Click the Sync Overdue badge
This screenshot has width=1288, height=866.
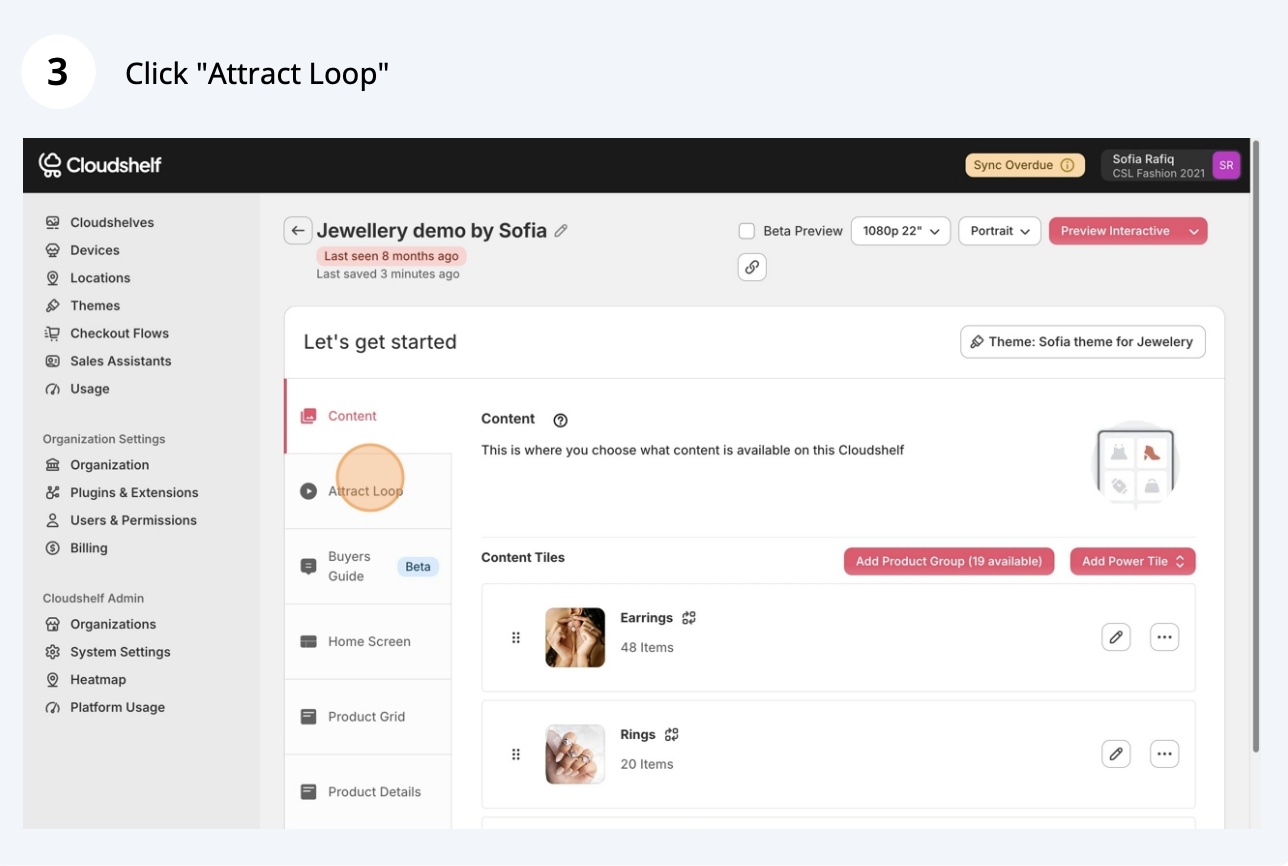coord(1025,165)
